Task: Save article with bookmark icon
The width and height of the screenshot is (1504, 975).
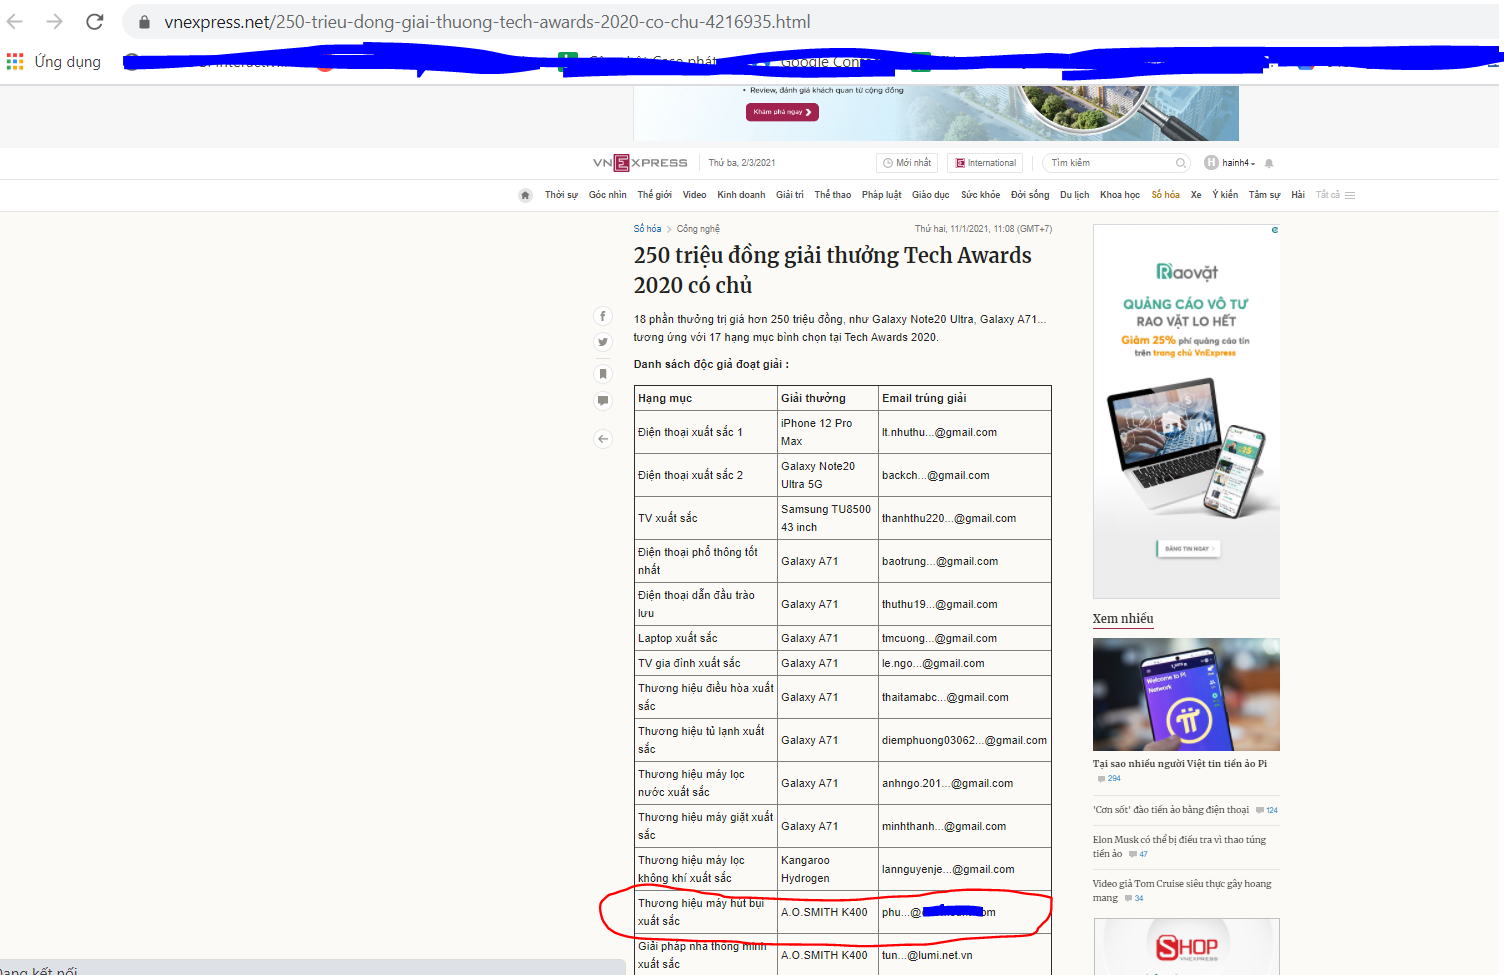Action: coord(603,373)
